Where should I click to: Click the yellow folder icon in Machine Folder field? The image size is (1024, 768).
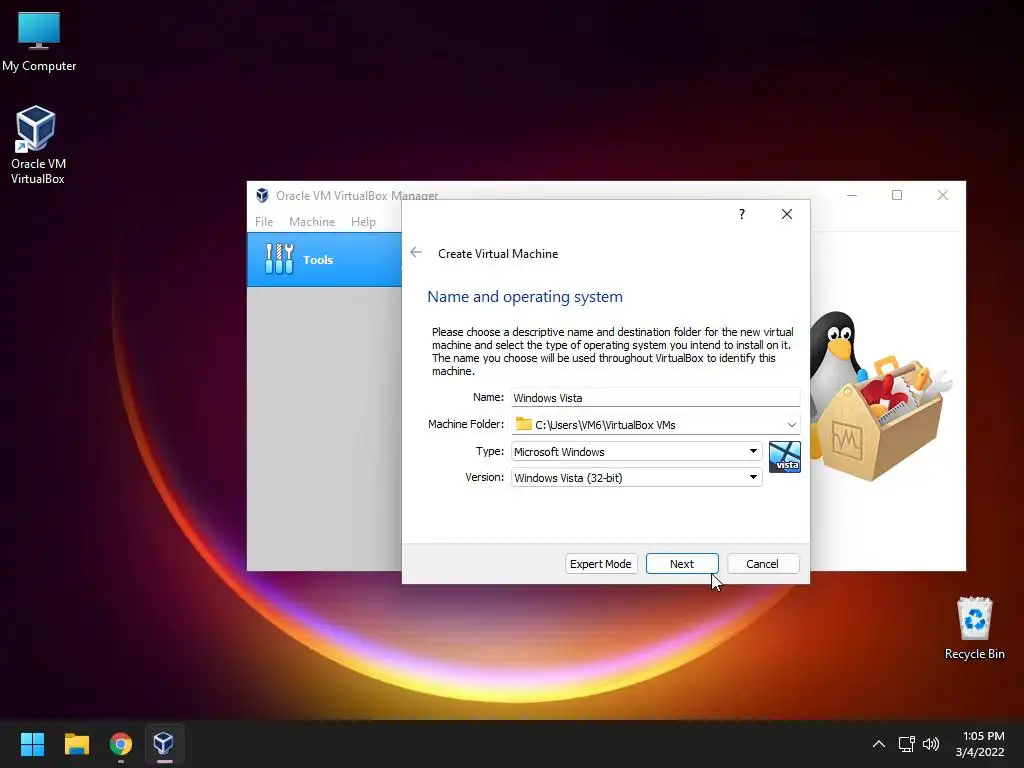pyautogui.click(x=524, y=424)
